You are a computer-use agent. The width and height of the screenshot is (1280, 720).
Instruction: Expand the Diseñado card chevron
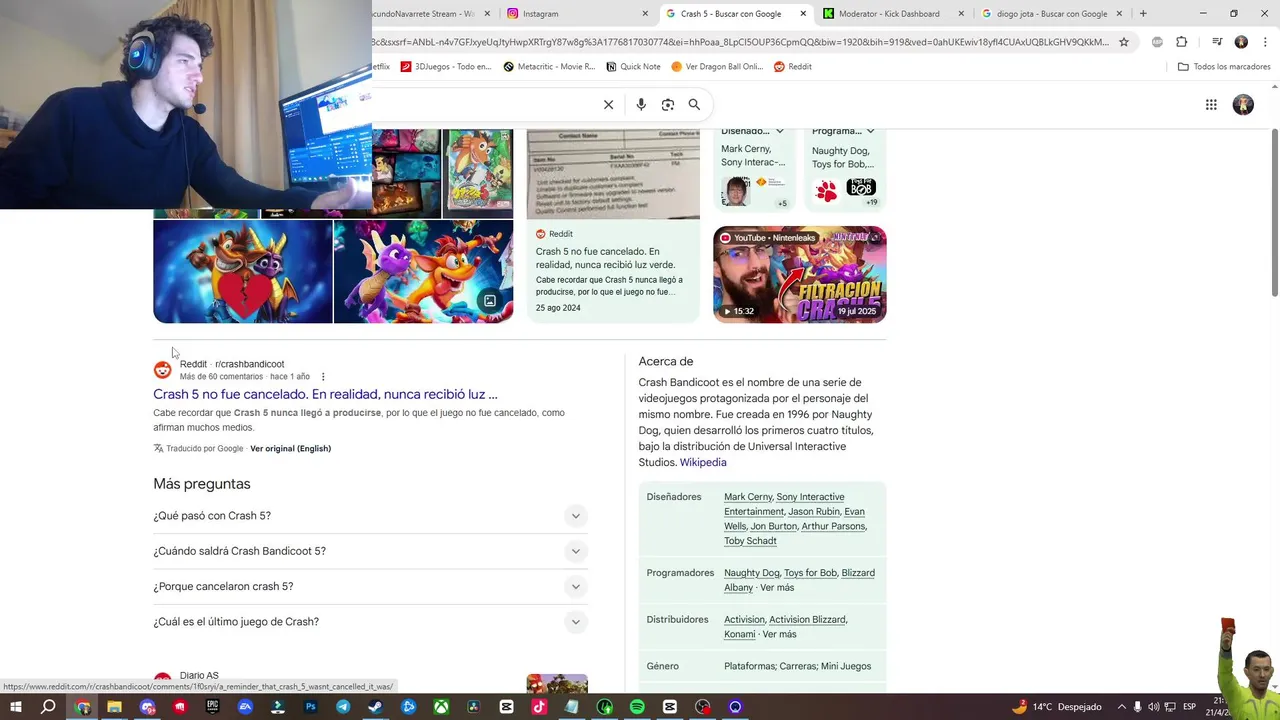pyautogui.click(x=780, y=131)
